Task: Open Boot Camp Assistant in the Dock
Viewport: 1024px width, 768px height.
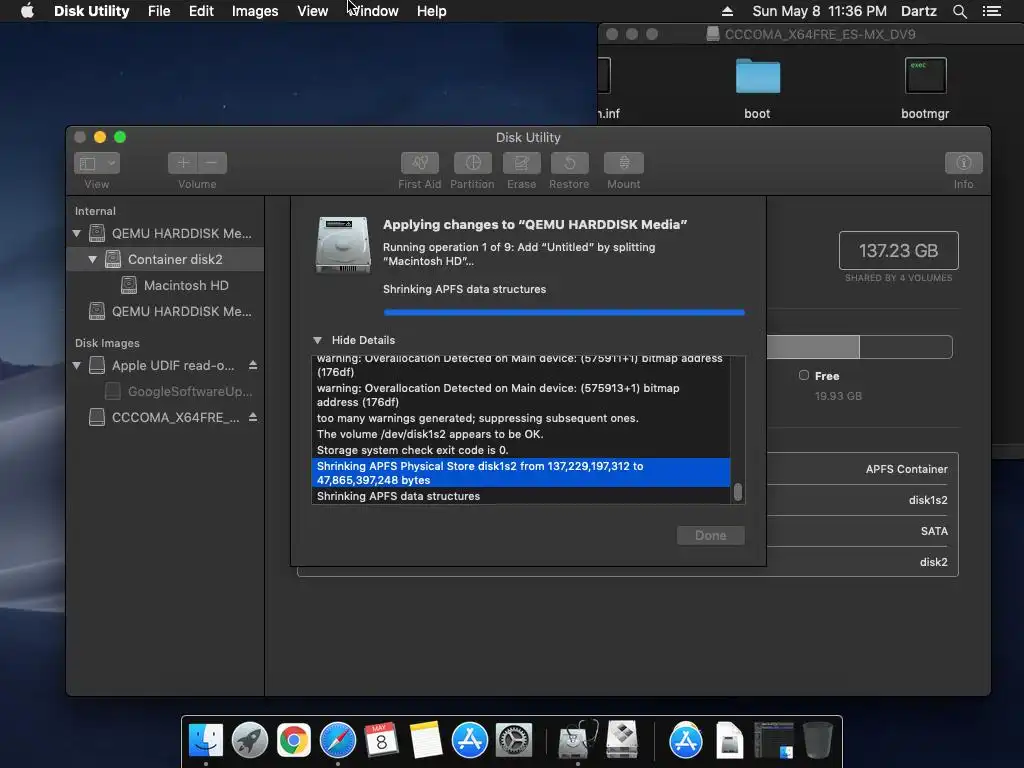Action: click(x=622, y=741)
